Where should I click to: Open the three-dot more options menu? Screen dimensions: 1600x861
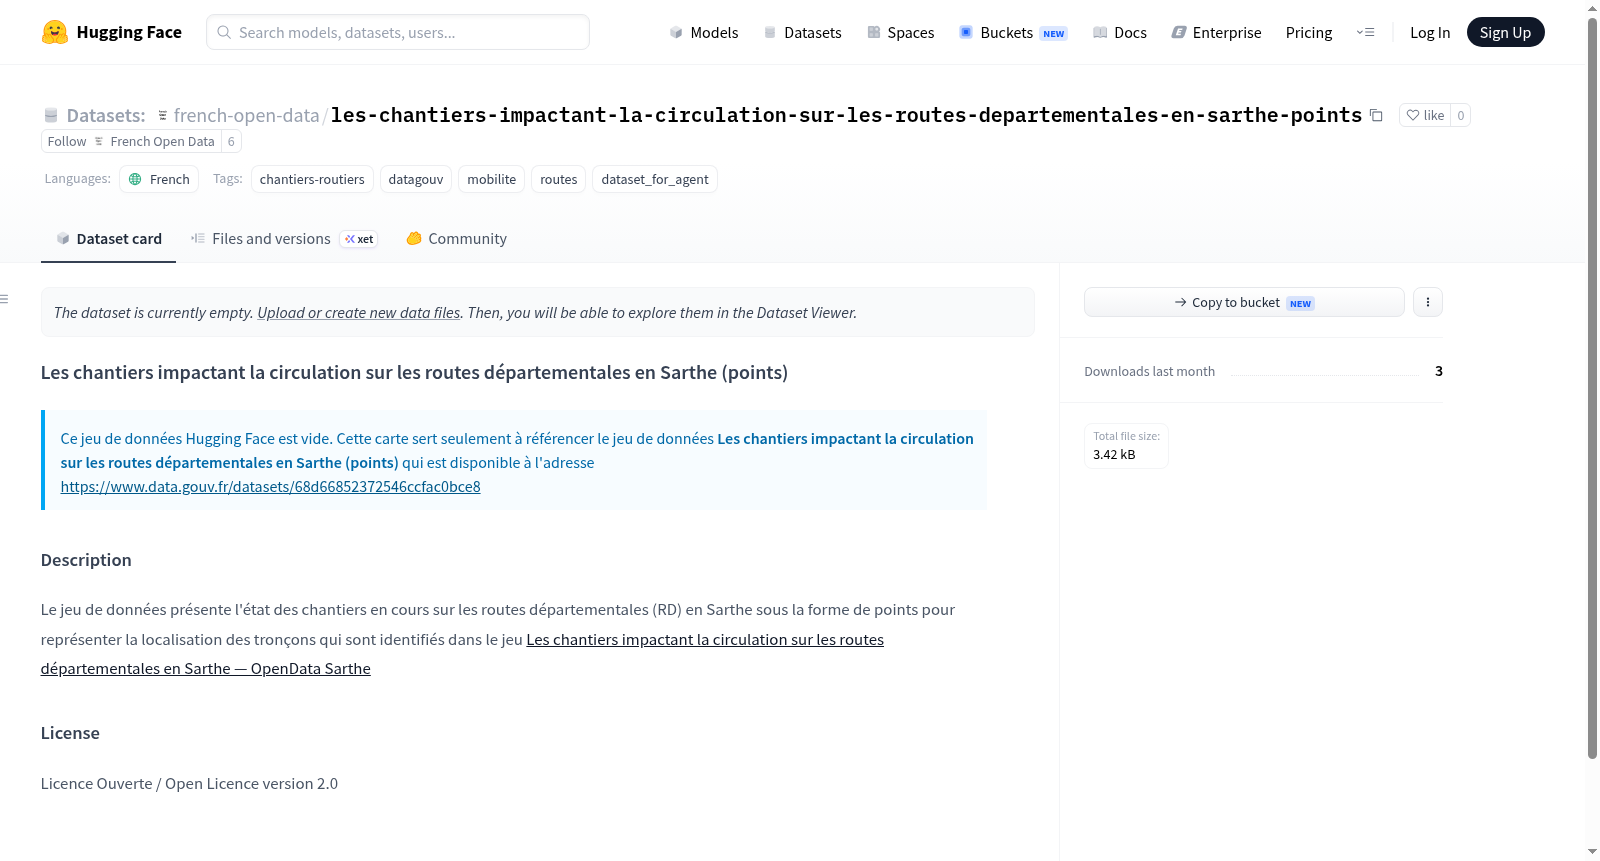(1428, 302)
